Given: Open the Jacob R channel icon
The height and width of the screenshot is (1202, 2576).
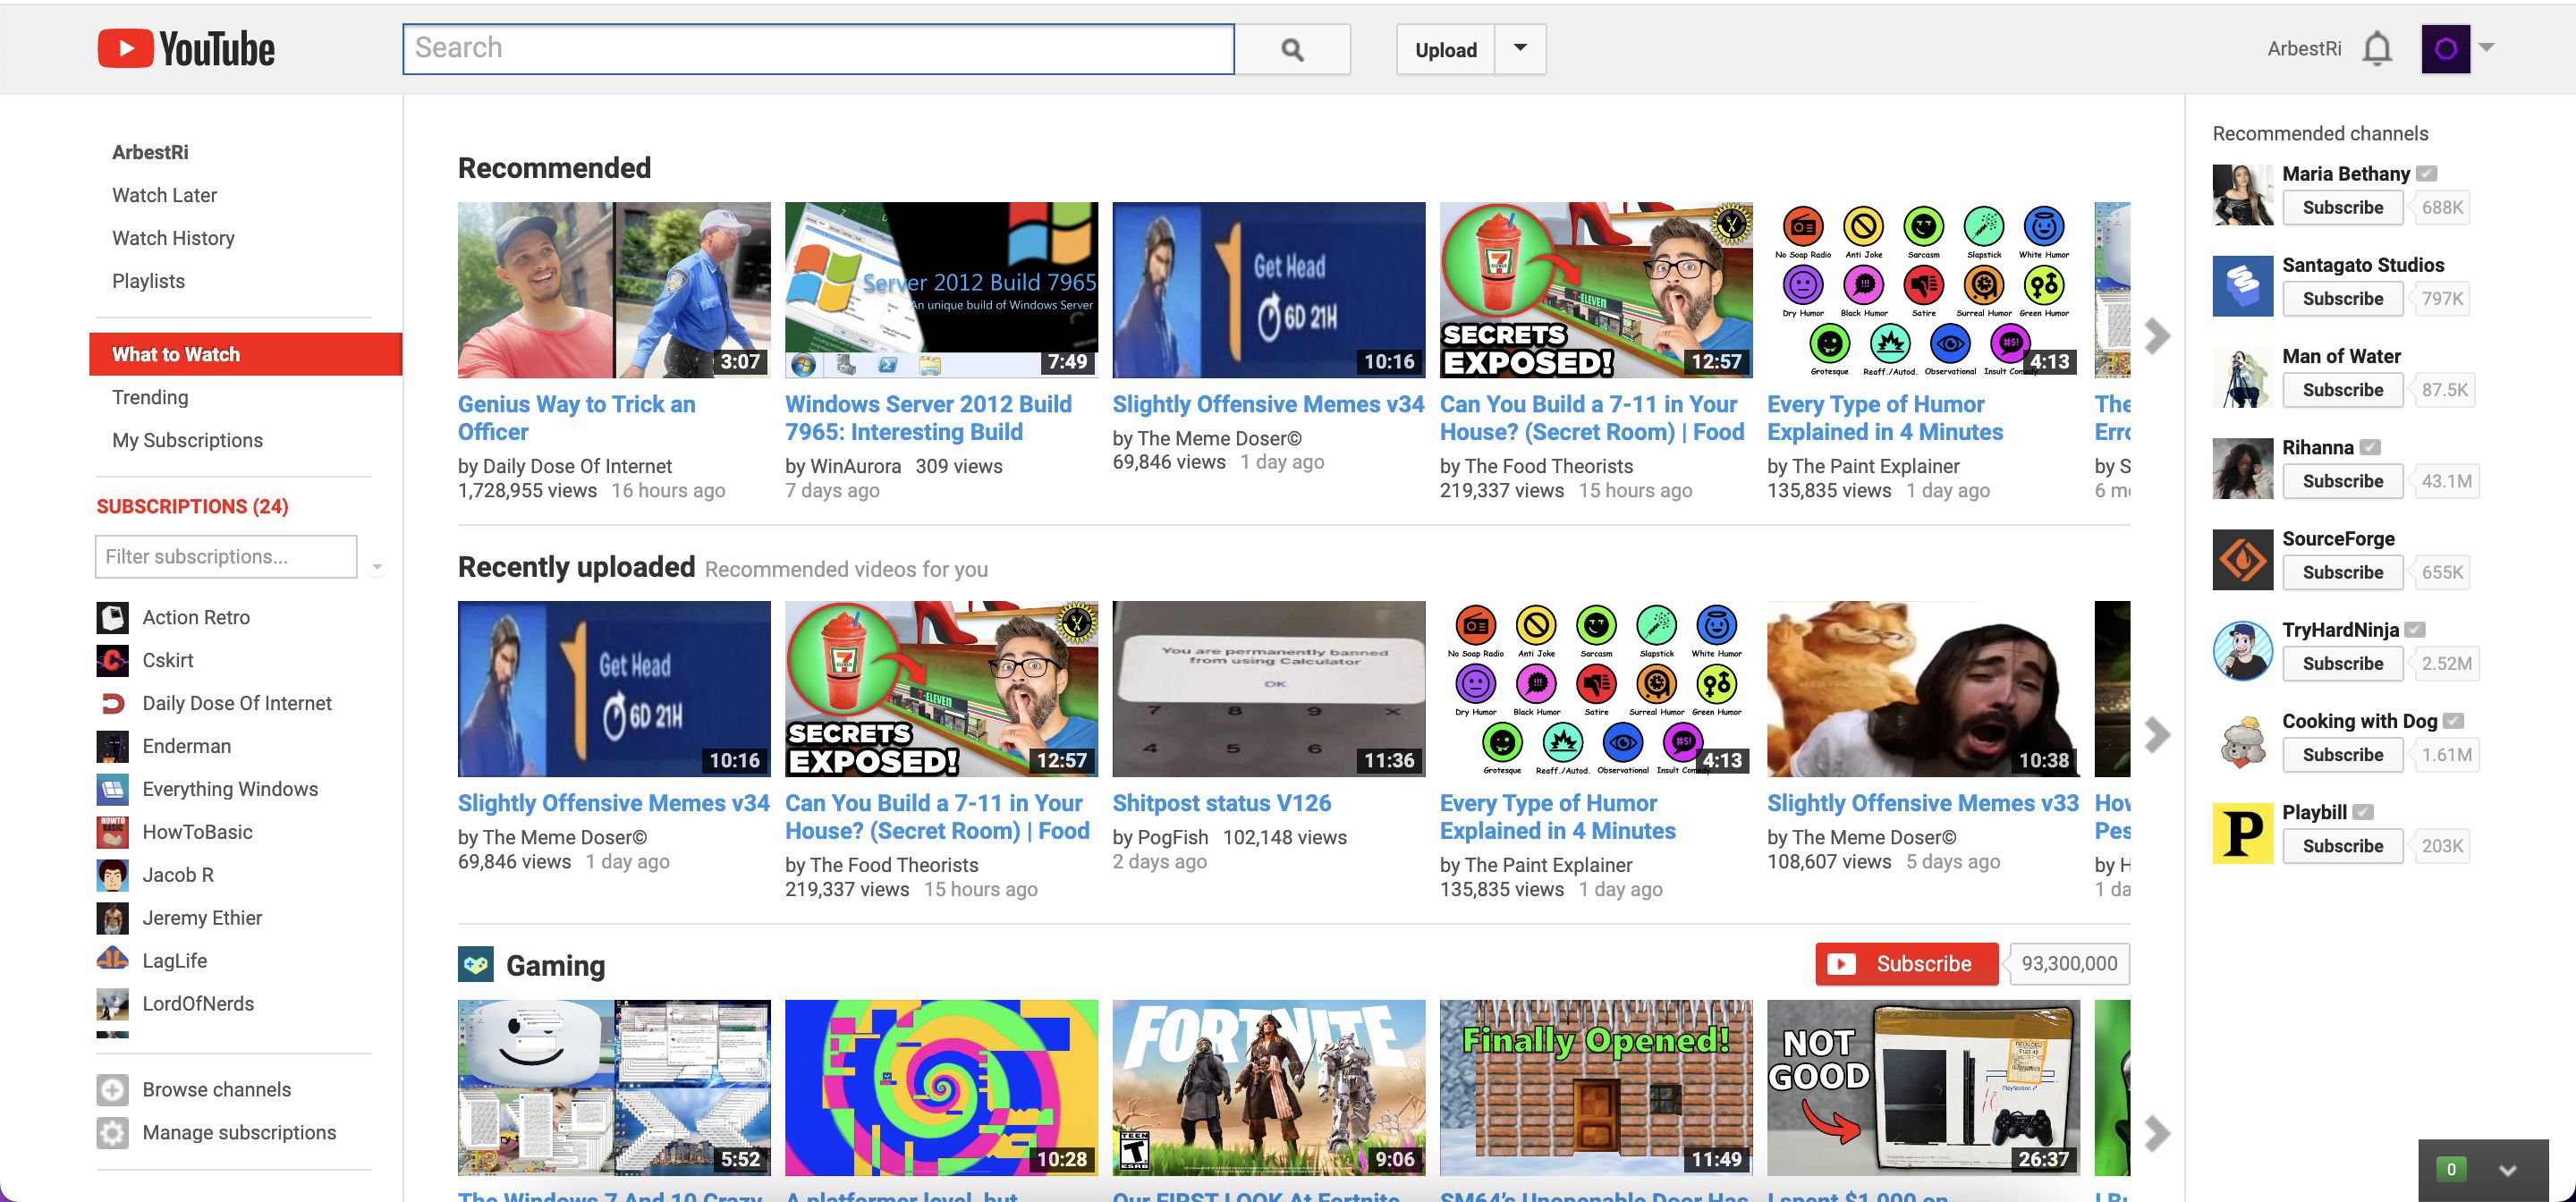Looking at the screenshot, I should (x=112, y=875).
